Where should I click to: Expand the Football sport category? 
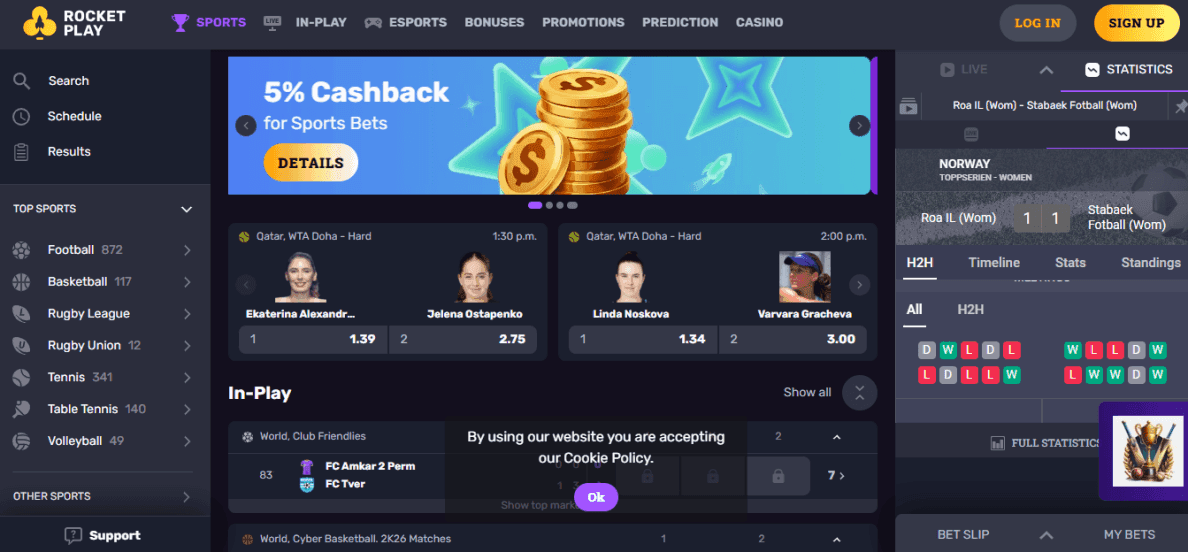click(186, 250)
